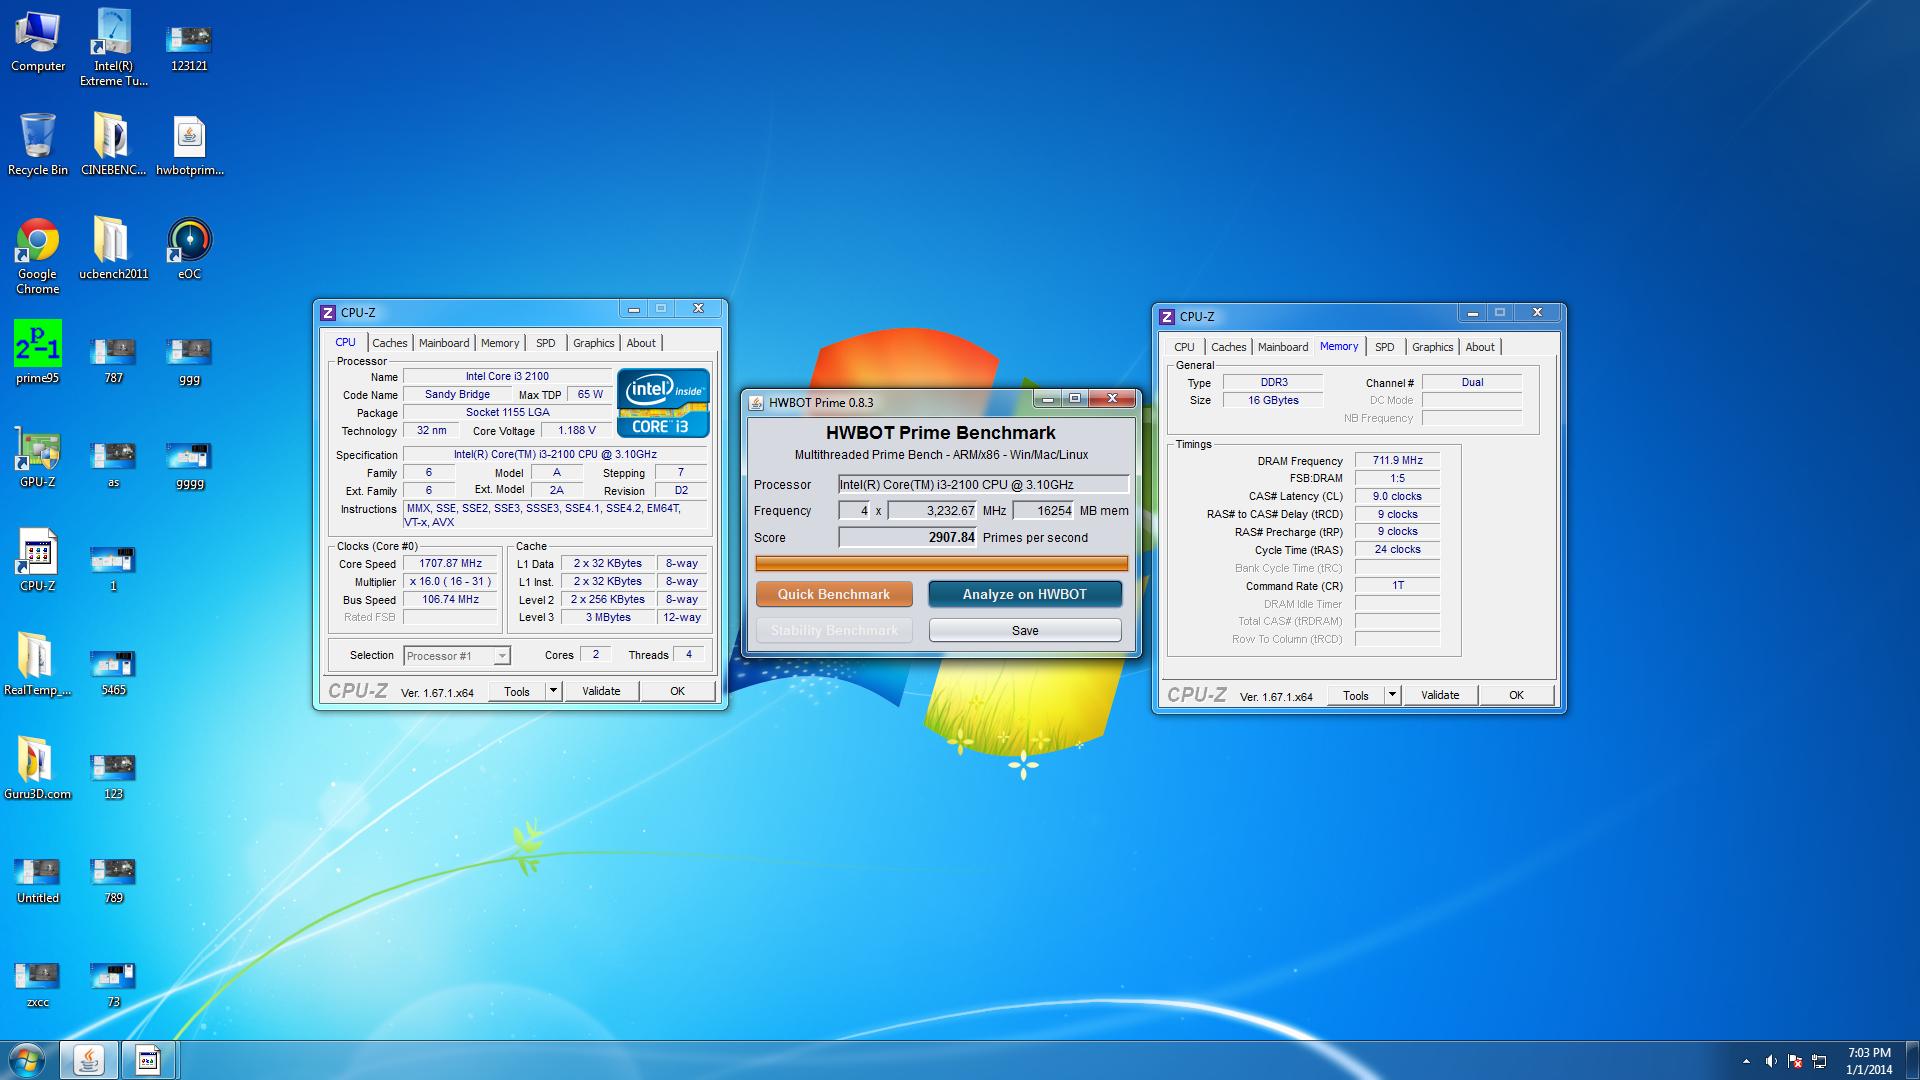1920x1080 pixels.
Task: Click Analyze on HWBOT button
Action: [1025, 594]
